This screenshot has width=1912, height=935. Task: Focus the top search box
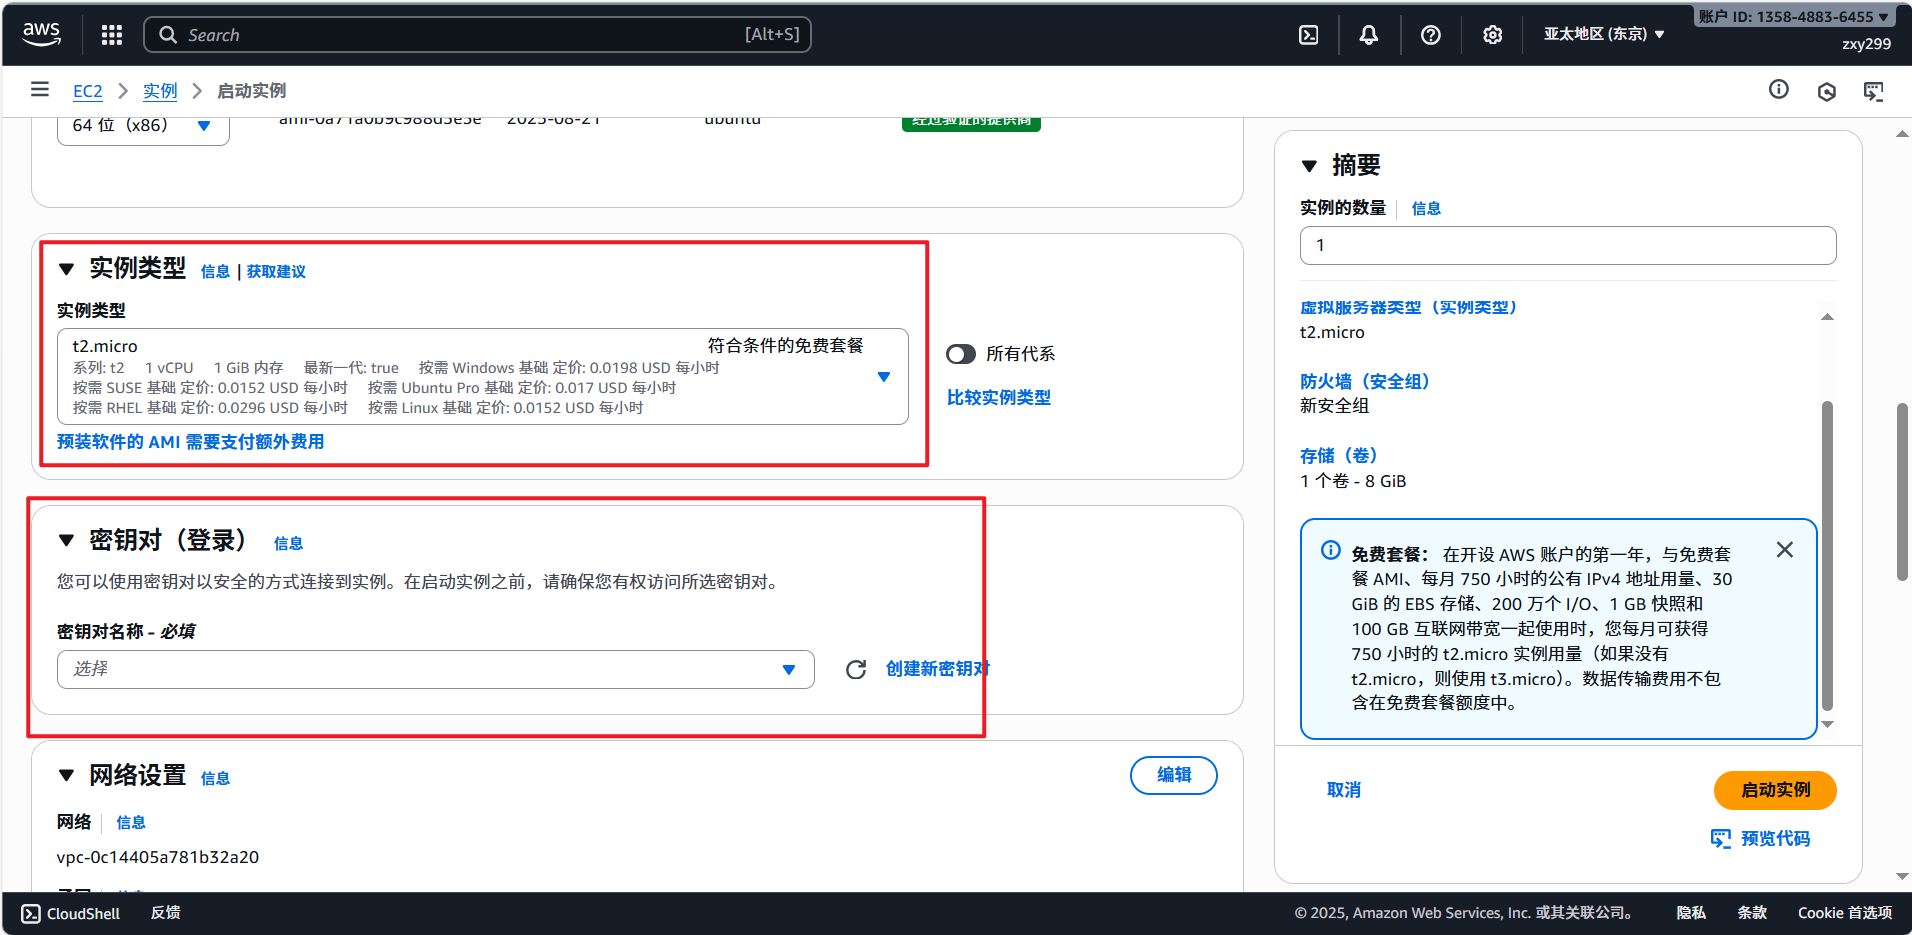point(477,35)
